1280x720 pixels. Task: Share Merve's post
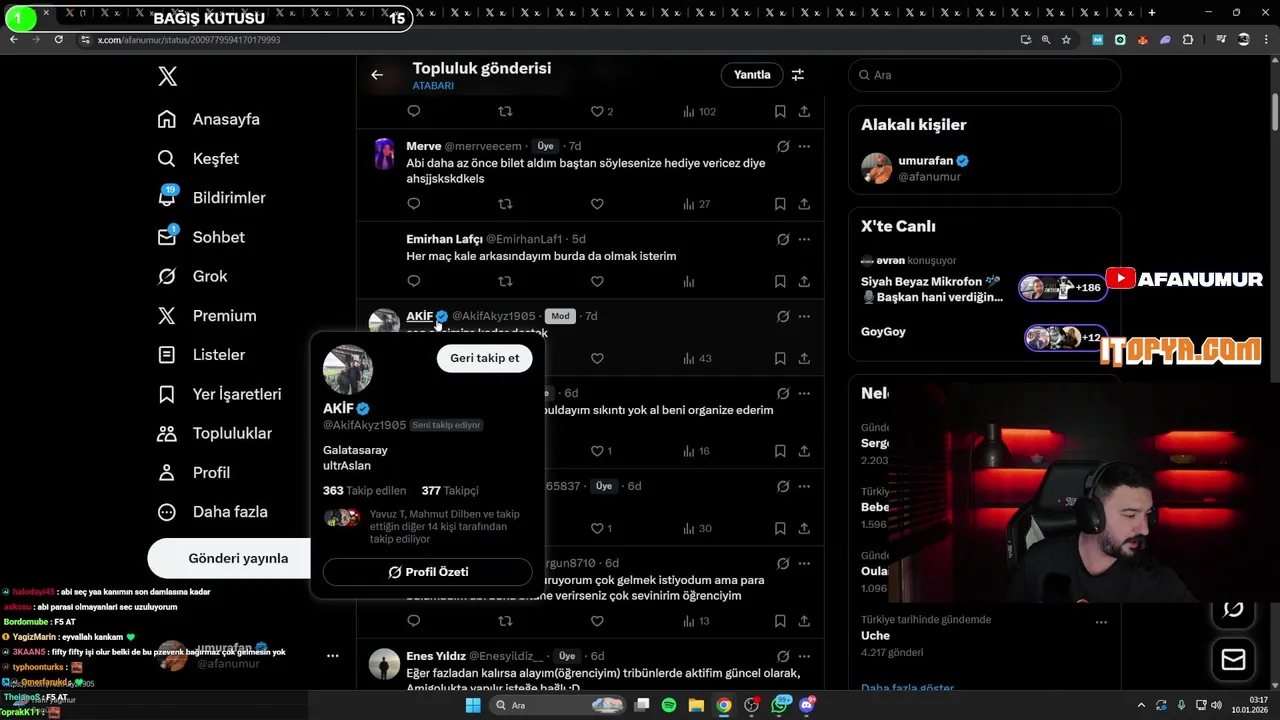coord(804,204)
